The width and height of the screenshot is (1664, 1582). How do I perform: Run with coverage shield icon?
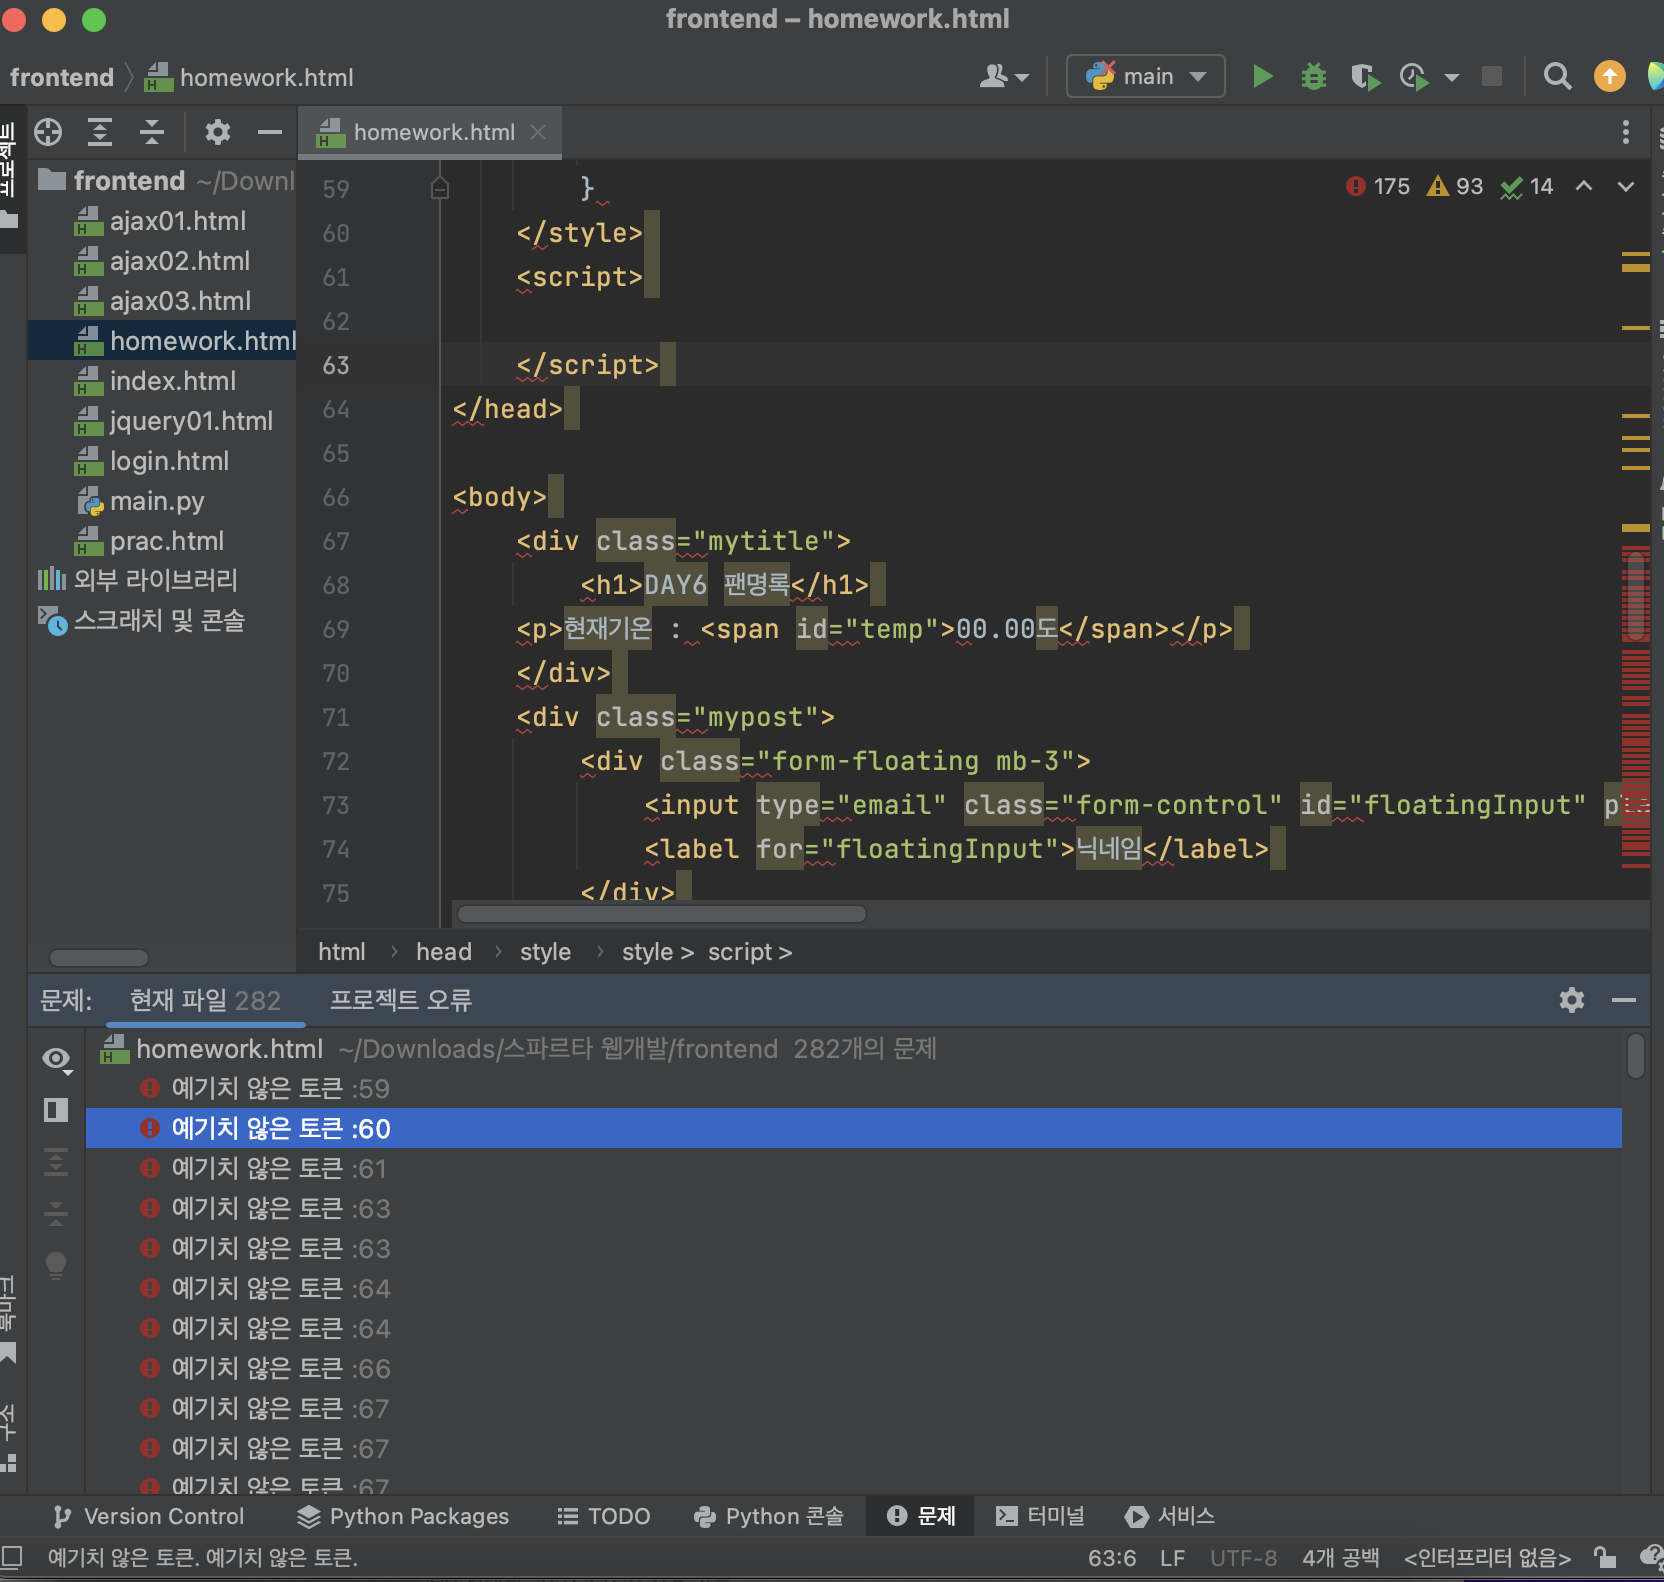[x=1364, y=76]
